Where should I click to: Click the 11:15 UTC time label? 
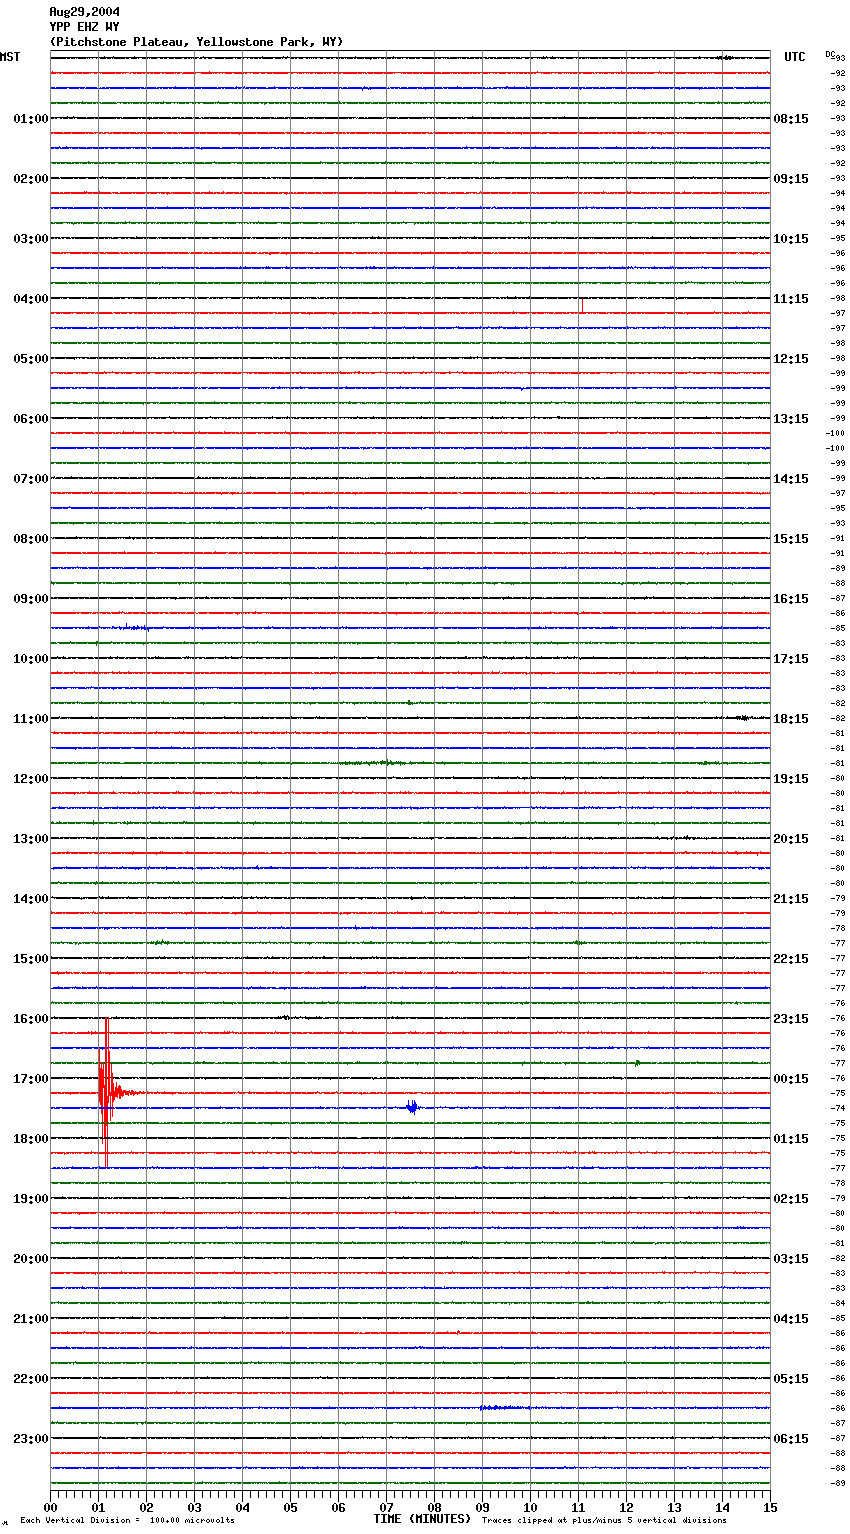pos(791,299)
